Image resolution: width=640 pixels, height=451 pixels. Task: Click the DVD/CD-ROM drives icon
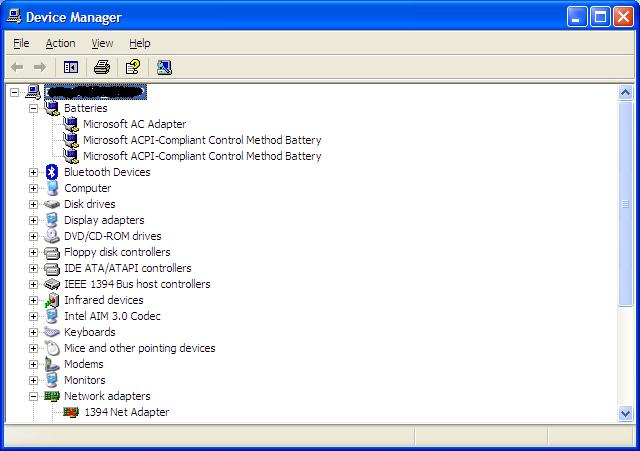coord(52,236)
